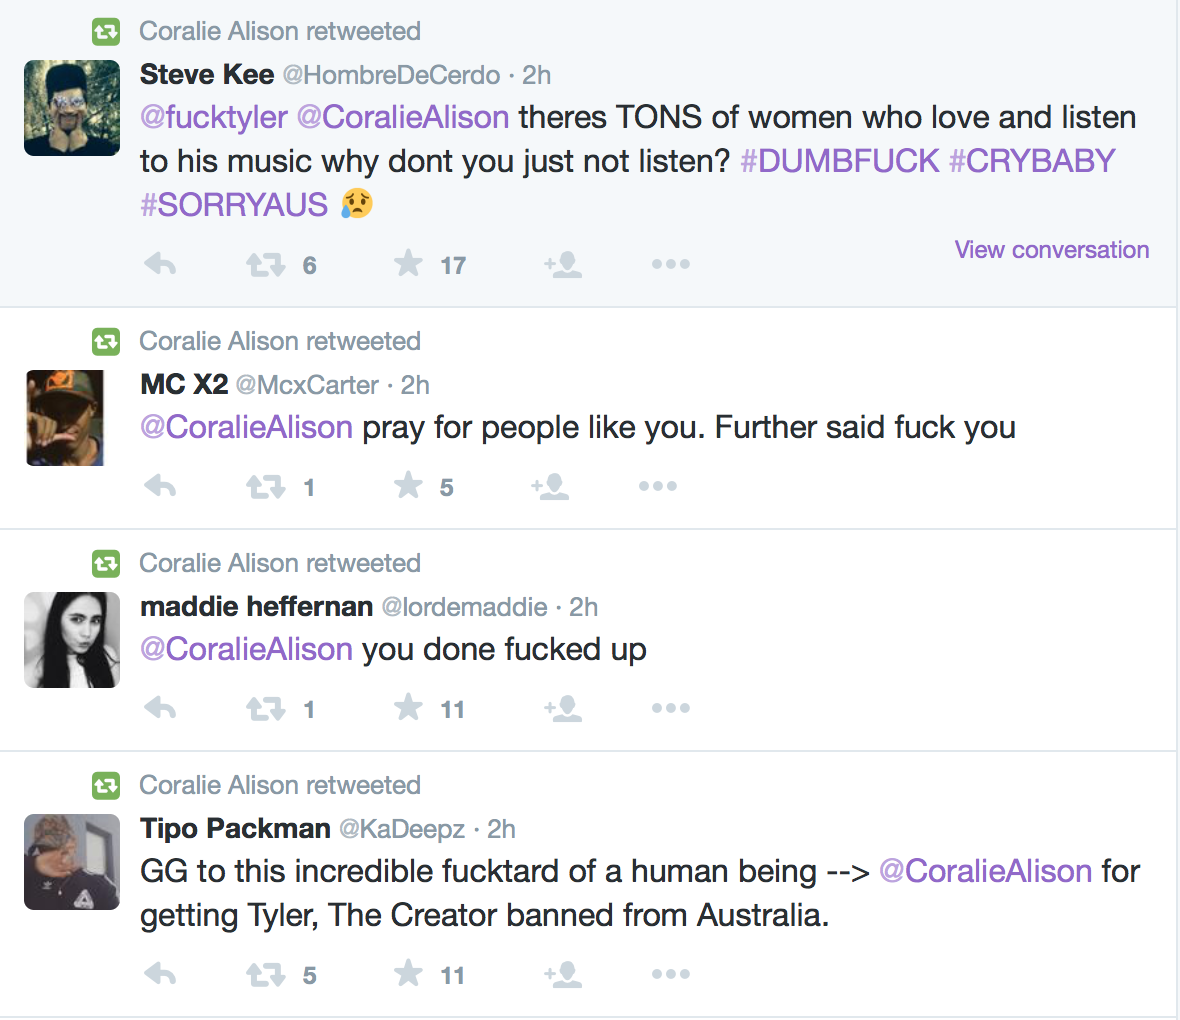Viewport: 1180px width, 1020px height.
Task: Favorite the Steve Kee tweet star
Action: click(408, 264)
